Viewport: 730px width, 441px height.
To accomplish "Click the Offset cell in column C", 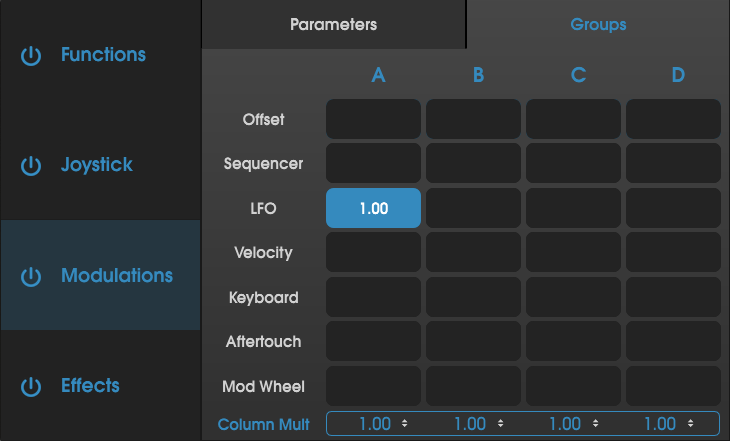I will [574, 119].
